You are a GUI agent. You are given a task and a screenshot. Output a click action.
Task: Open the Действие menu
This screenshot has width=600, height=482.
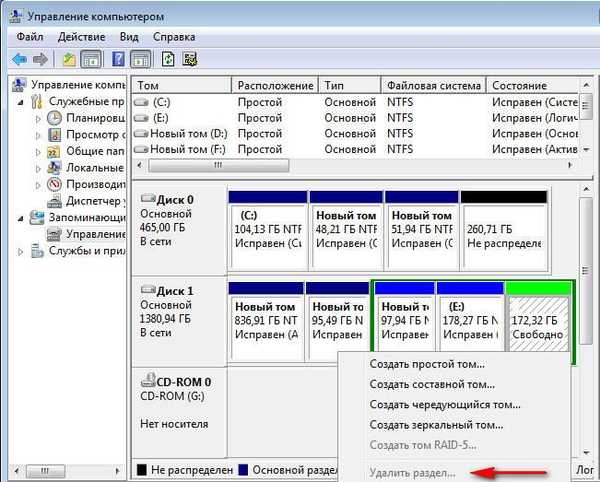coord(81,37)
